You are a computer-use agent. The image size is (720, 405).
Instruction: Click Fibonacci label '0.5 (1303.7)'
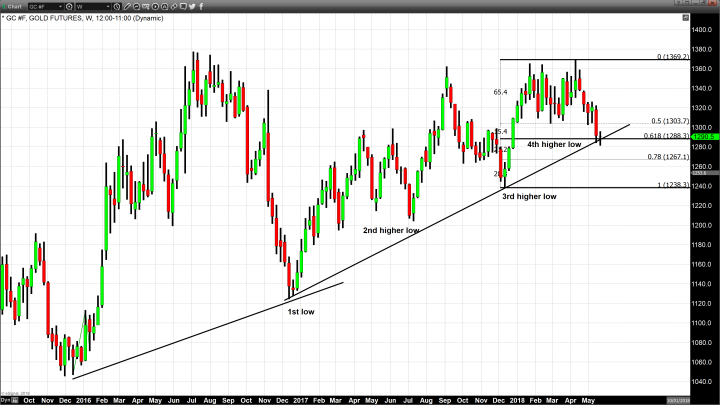[x=670, y=121]
